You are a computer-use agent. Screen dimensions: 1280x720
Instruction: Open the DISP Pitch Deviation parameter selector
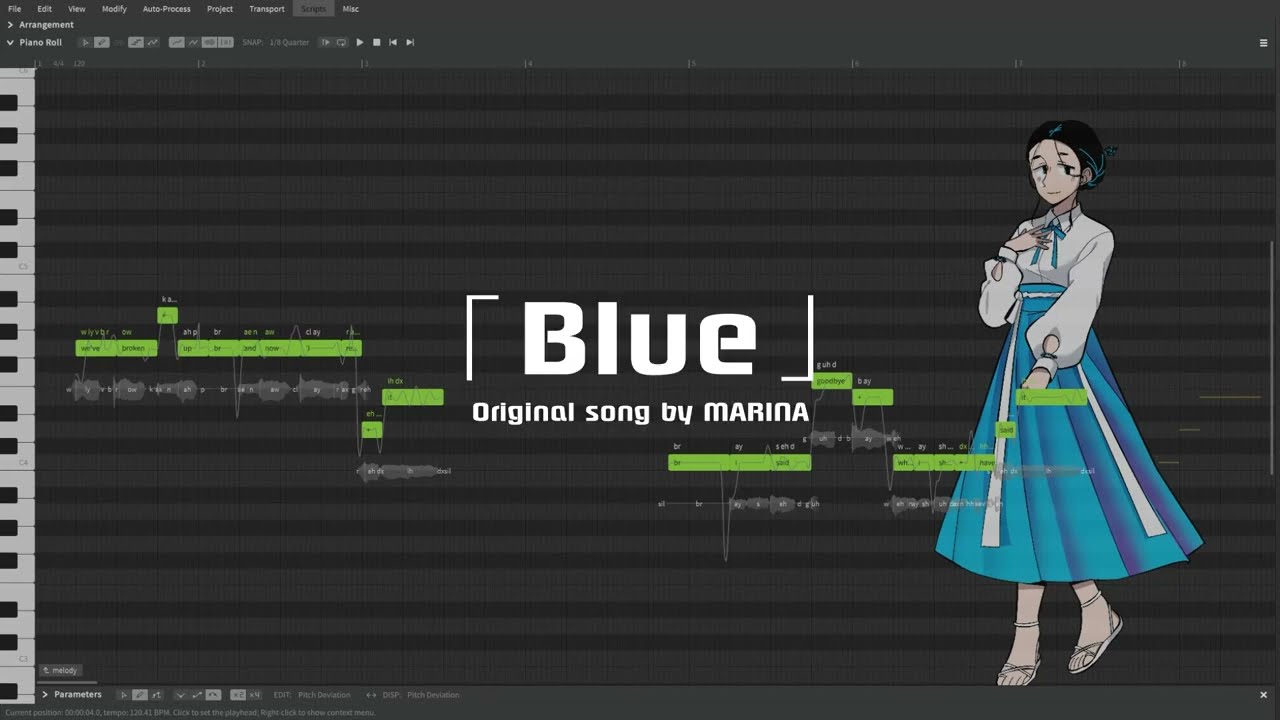[433, 694]
